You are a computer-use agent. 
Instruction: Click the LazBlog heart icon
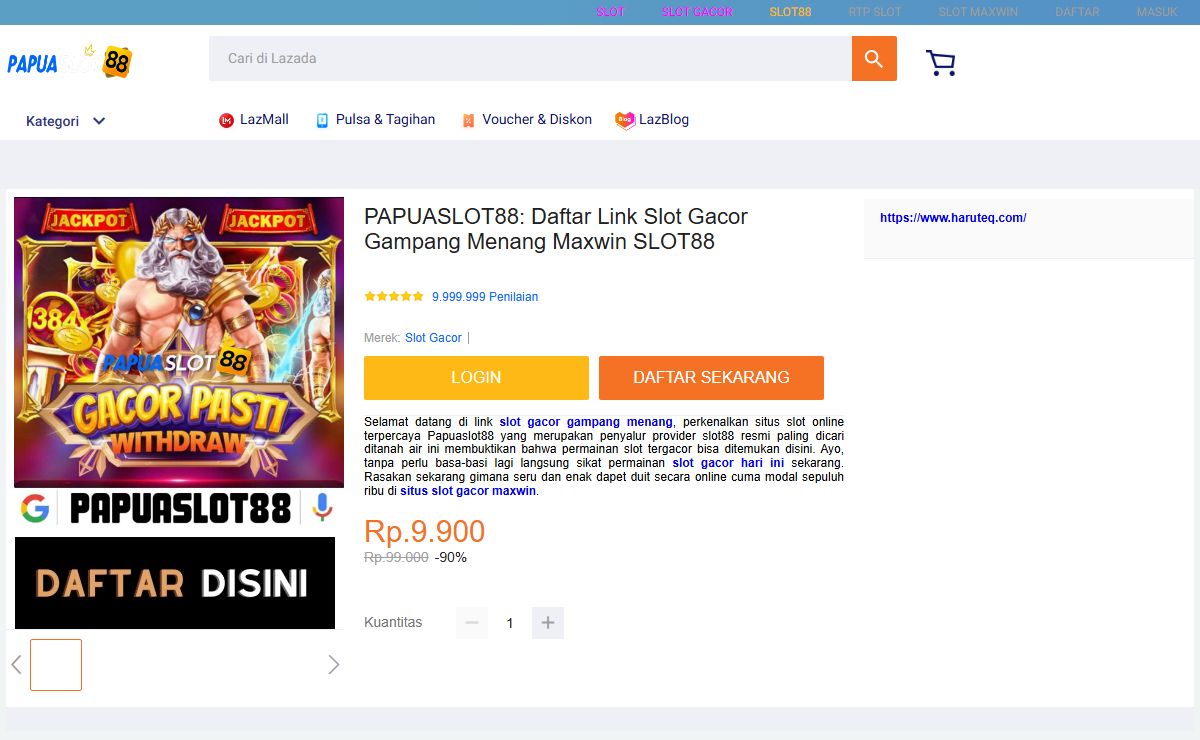(x=625, y=120)
